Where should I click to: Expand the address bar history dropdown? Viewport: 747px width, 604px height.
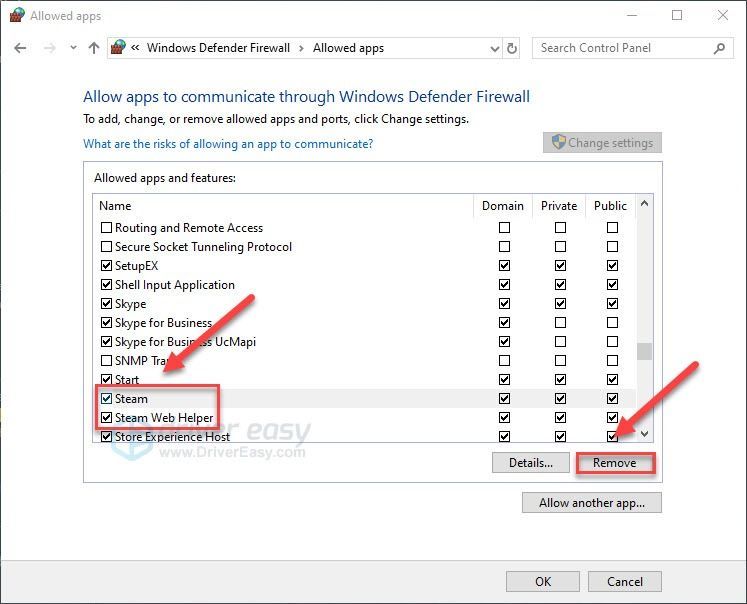(x=495, y=49)
